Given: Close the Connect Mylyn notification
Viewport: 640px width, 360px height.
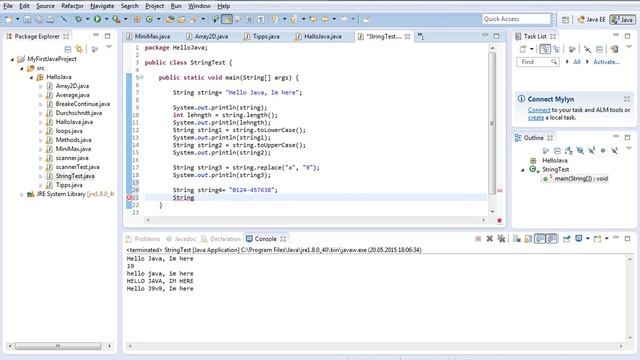Looking at the screenshot, I should [x=627, y=99].
